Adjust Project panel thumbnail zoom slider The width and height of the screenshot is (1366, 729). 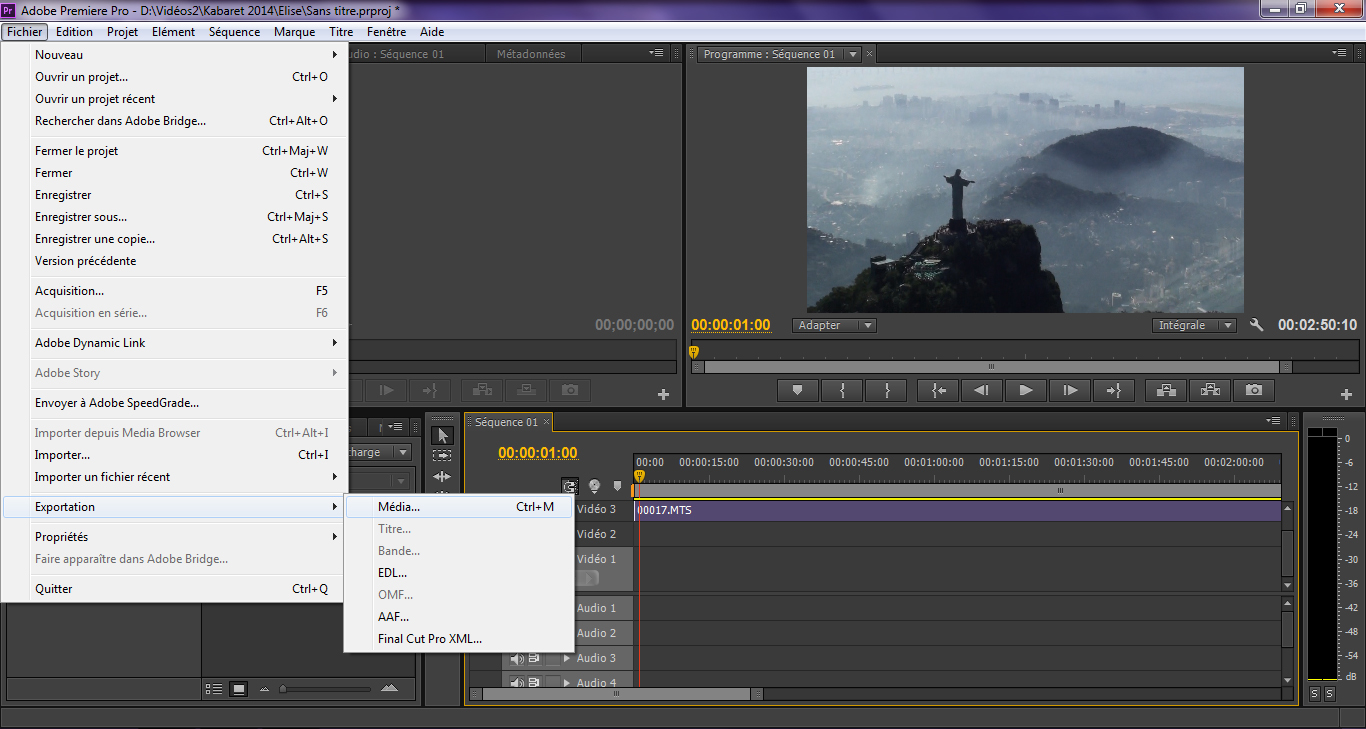[285, 689]
